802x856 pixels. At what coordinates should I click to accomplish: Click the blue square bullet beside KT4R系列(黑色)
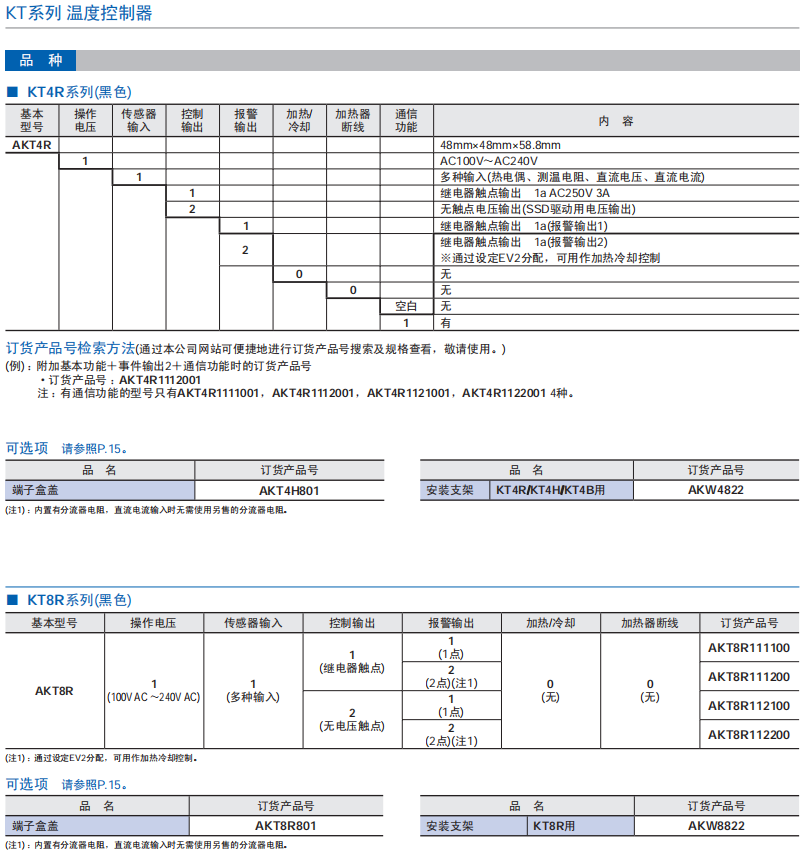(13, 92)
